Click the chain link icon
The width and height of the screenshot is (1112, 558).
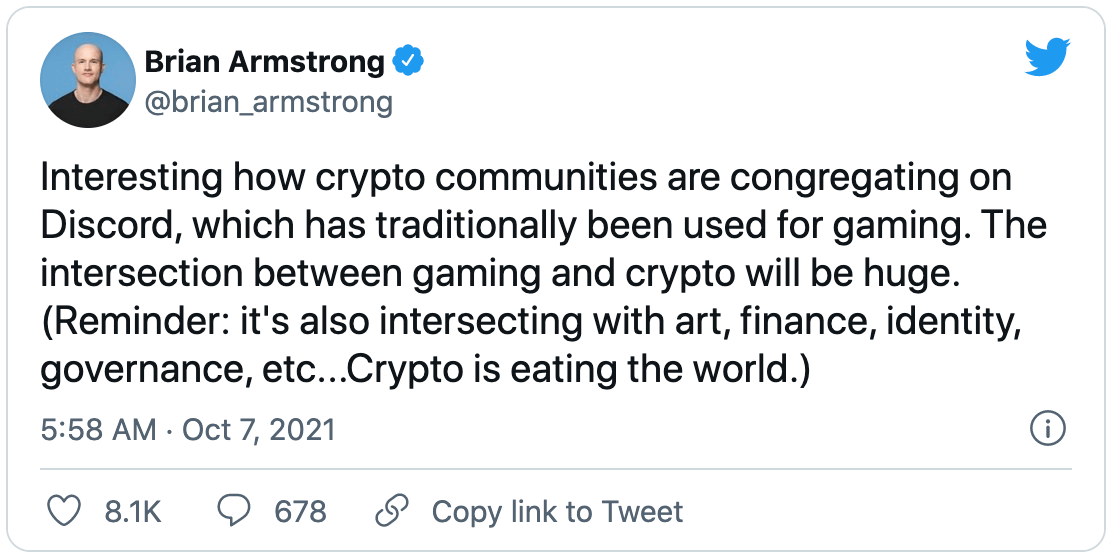click(x=388, y=512)
